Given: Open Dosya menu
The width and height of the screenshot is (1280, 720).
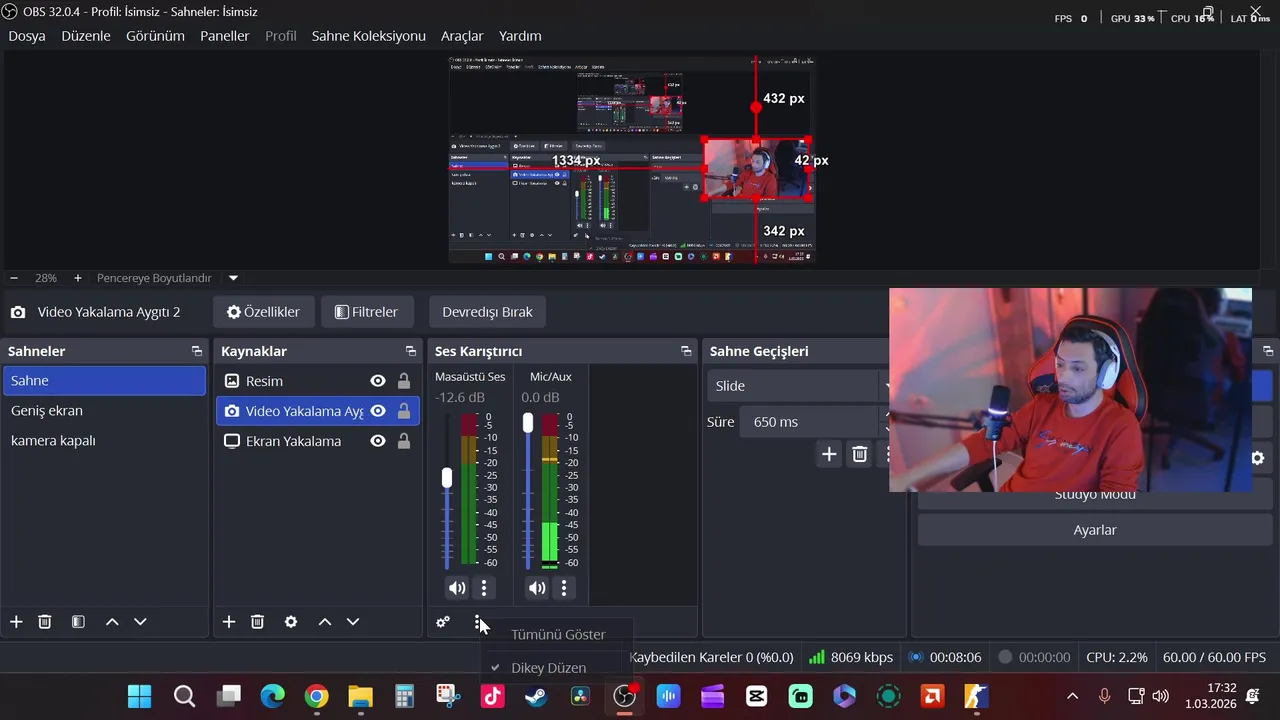Looking at the screenshot, I should 27,36.
